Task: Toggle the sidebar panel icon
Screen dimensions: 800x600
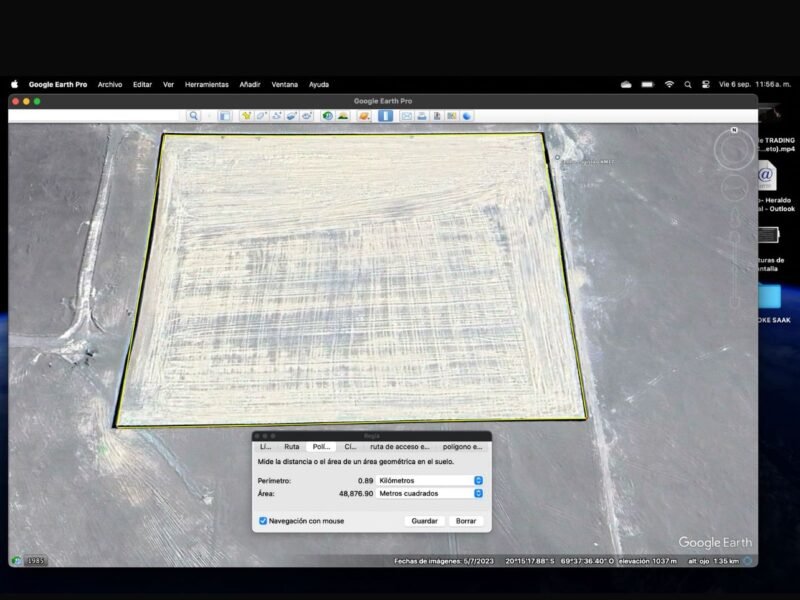Action: click(225, 116)
